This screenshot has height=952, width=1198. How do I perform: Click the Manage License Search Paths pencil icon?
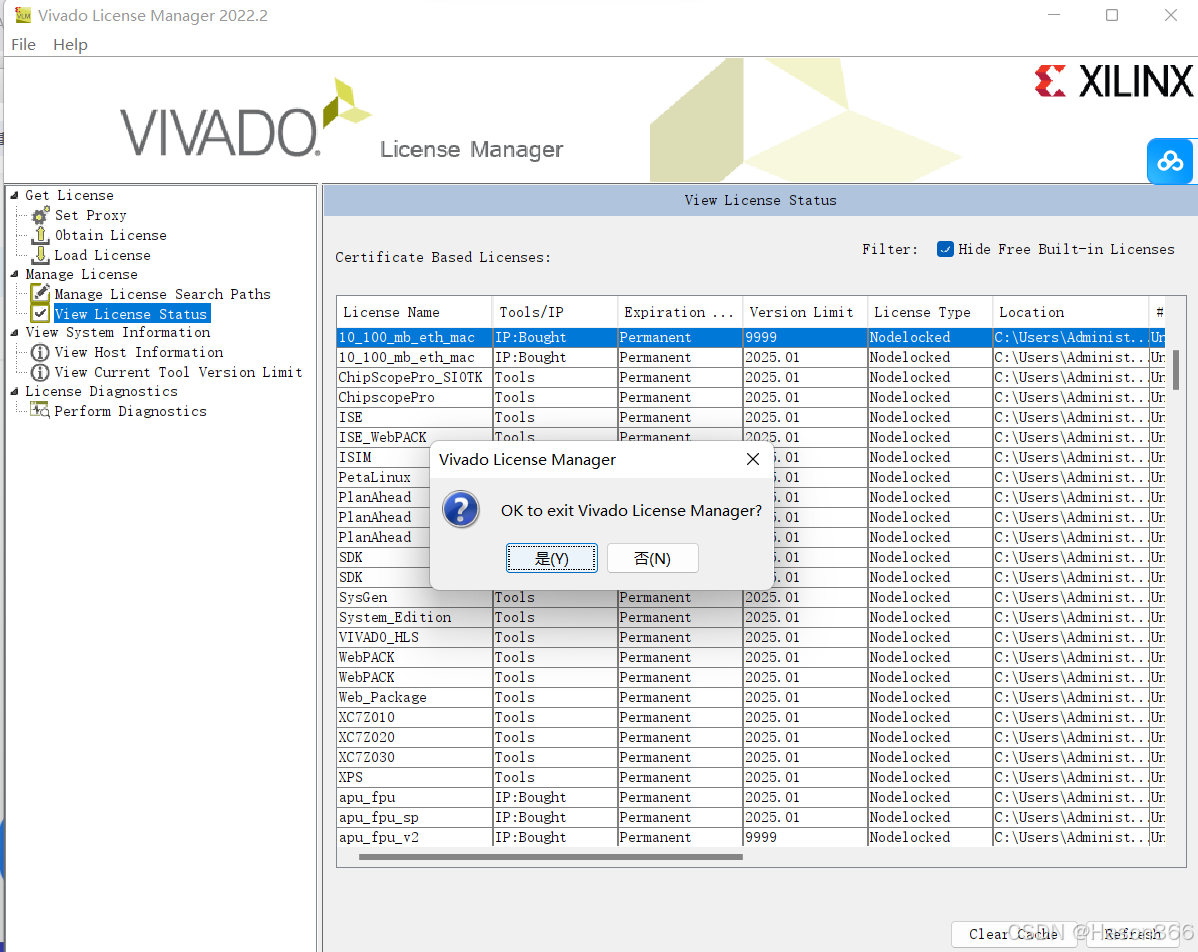[40, 293]
